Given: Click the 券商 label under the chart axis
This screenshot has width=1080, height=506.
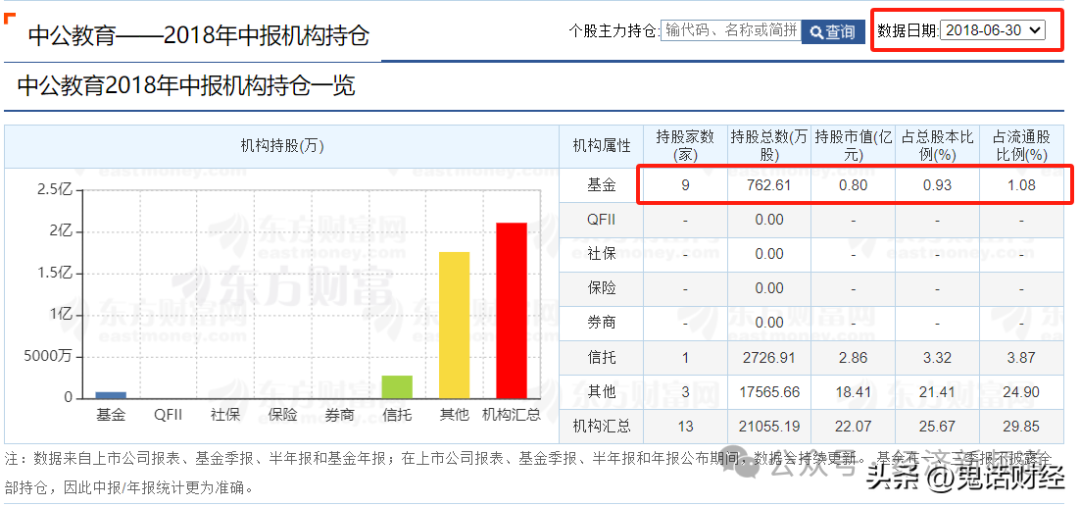Looking at the screenshot, I should (x=340, y=415).
